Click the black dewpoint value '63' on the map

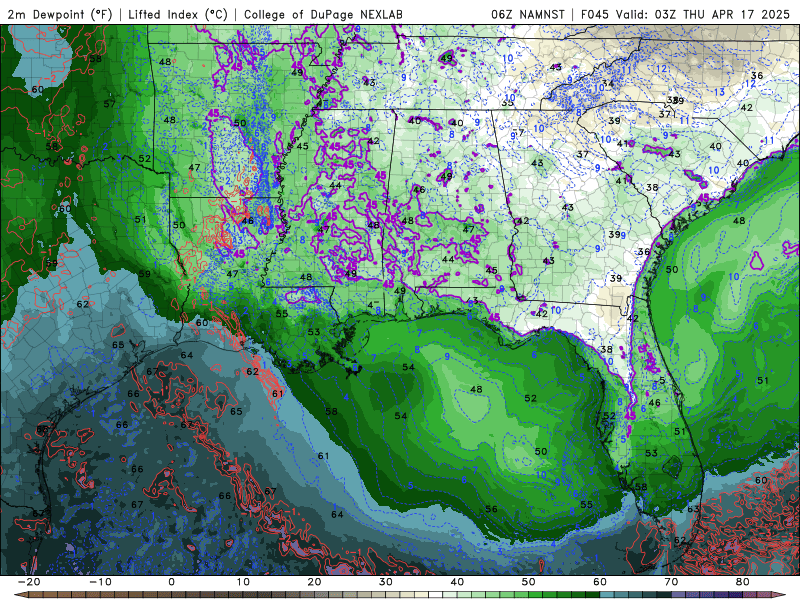(x=693, y=509)
